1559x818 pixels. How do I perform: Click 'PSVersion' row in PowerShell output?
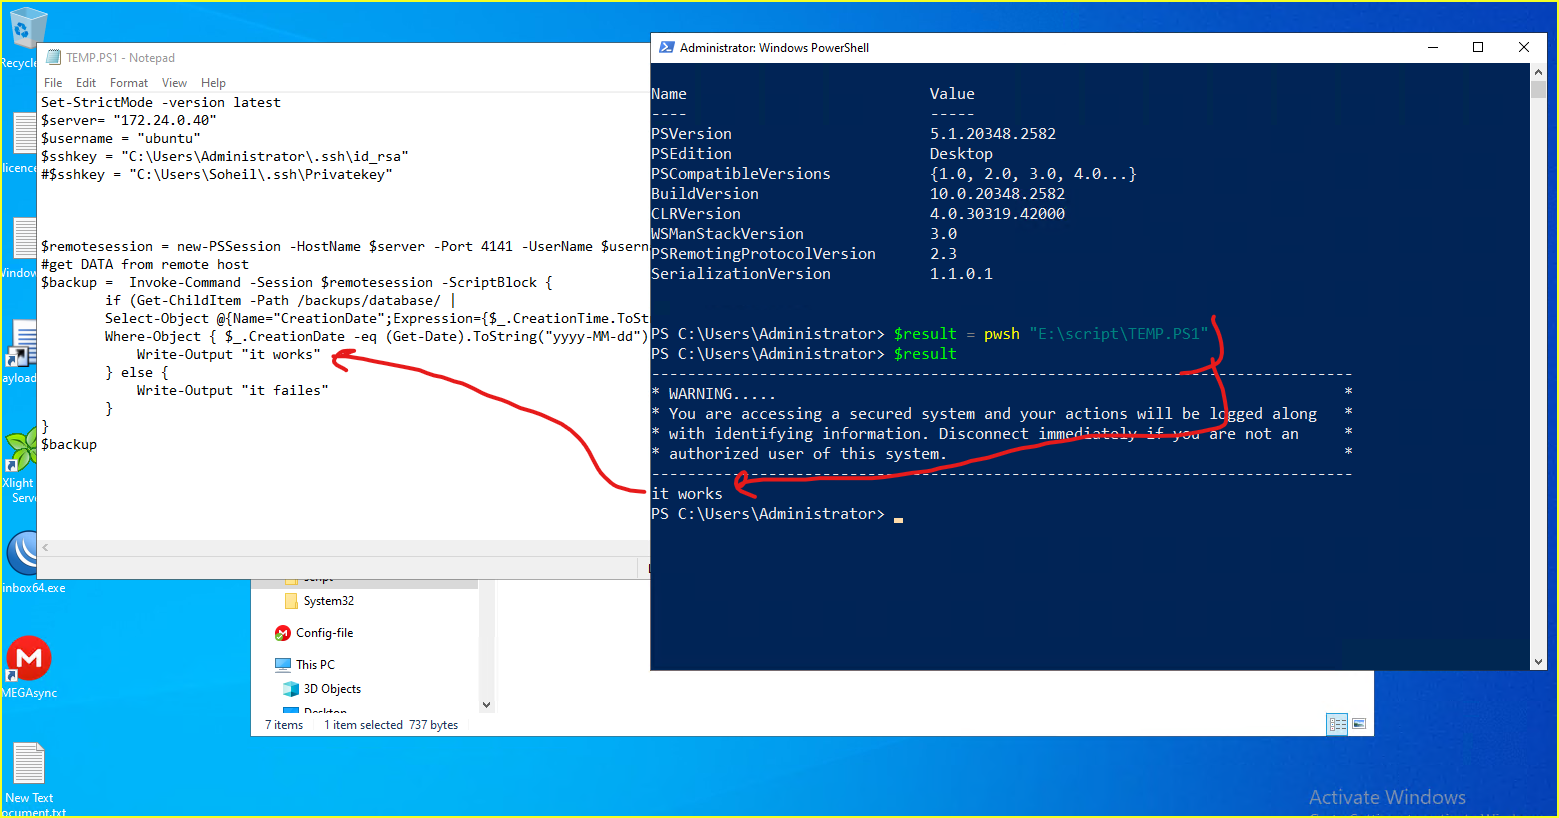[x=853, y=134]
